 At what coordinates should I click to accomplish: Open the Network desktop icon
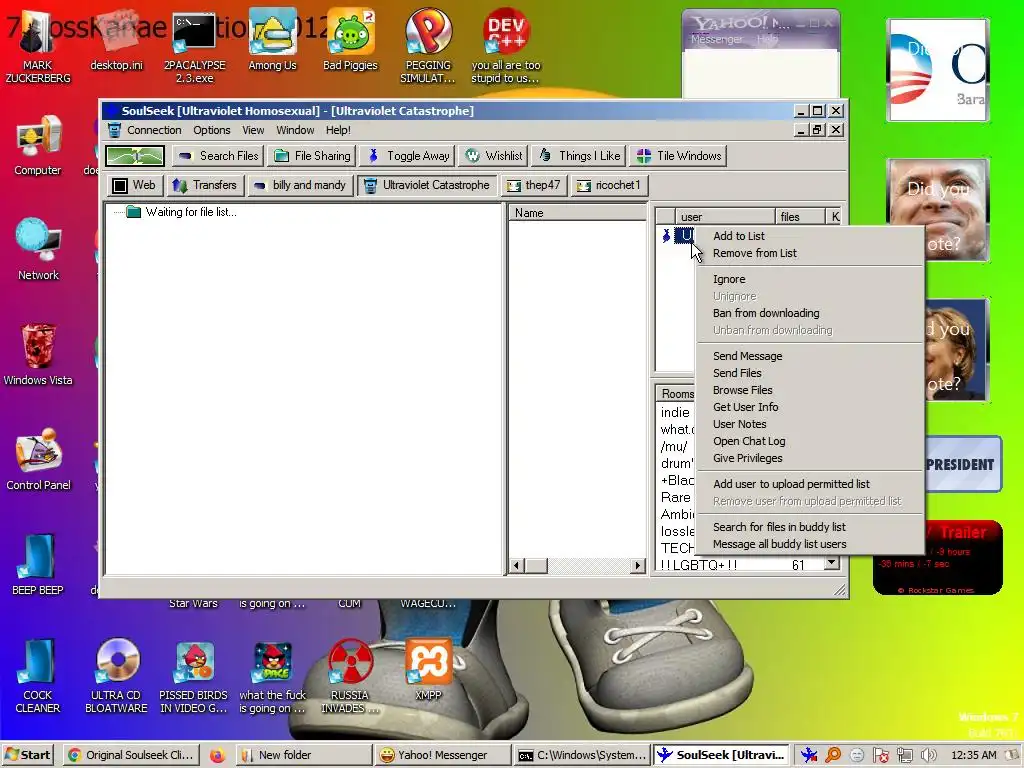click(x=38, y=249)
